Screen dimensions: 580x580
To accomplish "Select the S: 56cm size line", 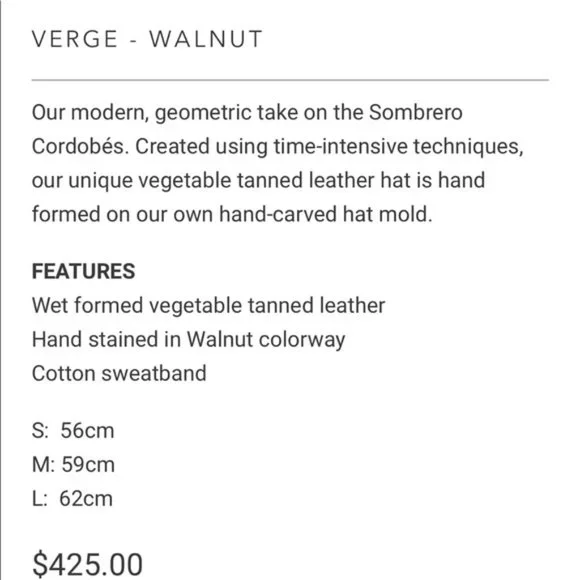I will (73, 431).
